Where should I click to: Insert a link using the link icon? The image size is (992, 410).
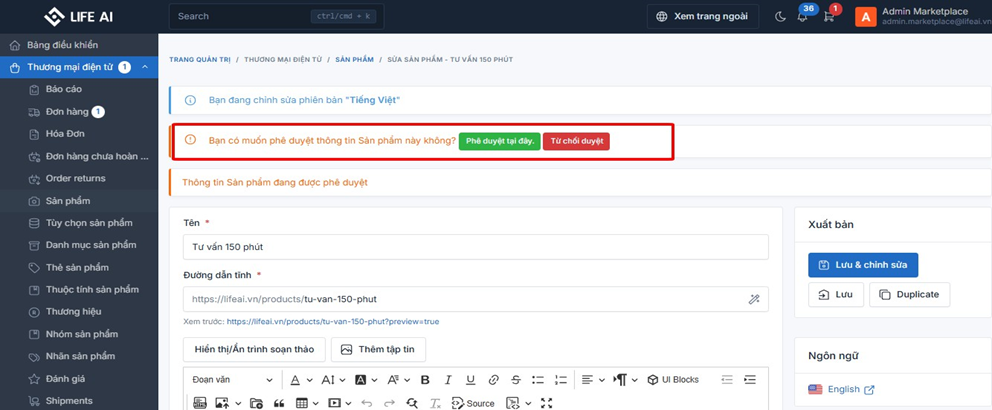click(493, 380)
